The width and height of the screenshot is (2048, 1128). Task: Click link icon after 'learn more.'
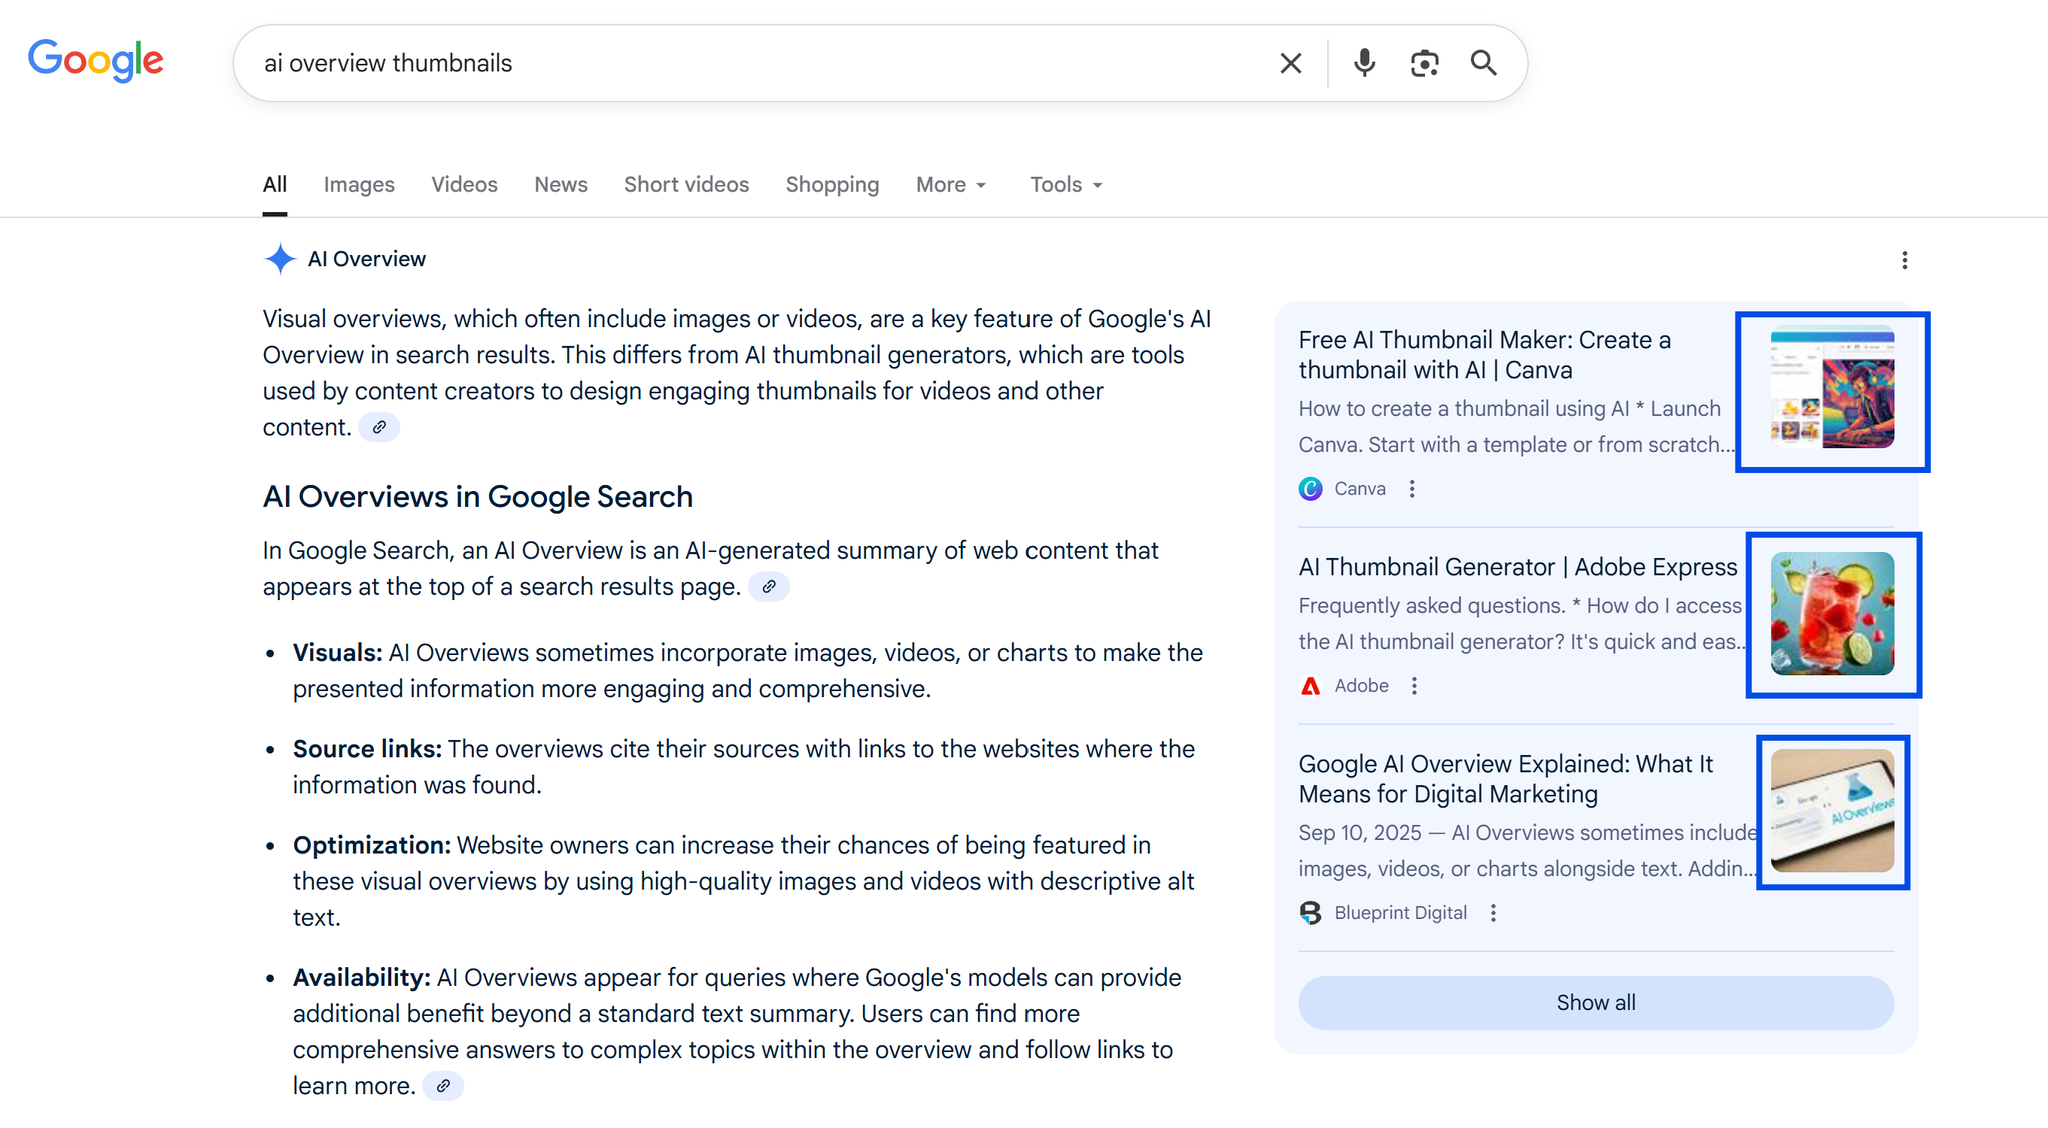click(443, 1086)
